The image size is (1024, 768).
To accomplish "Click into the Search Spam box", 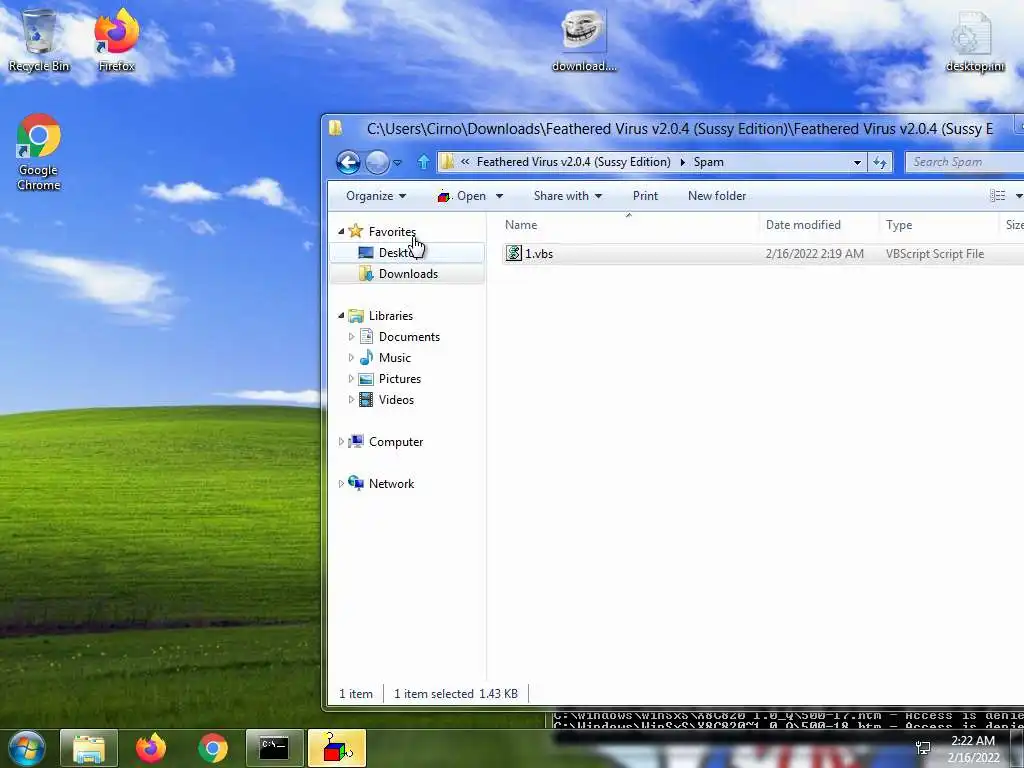I will point(964,162).
